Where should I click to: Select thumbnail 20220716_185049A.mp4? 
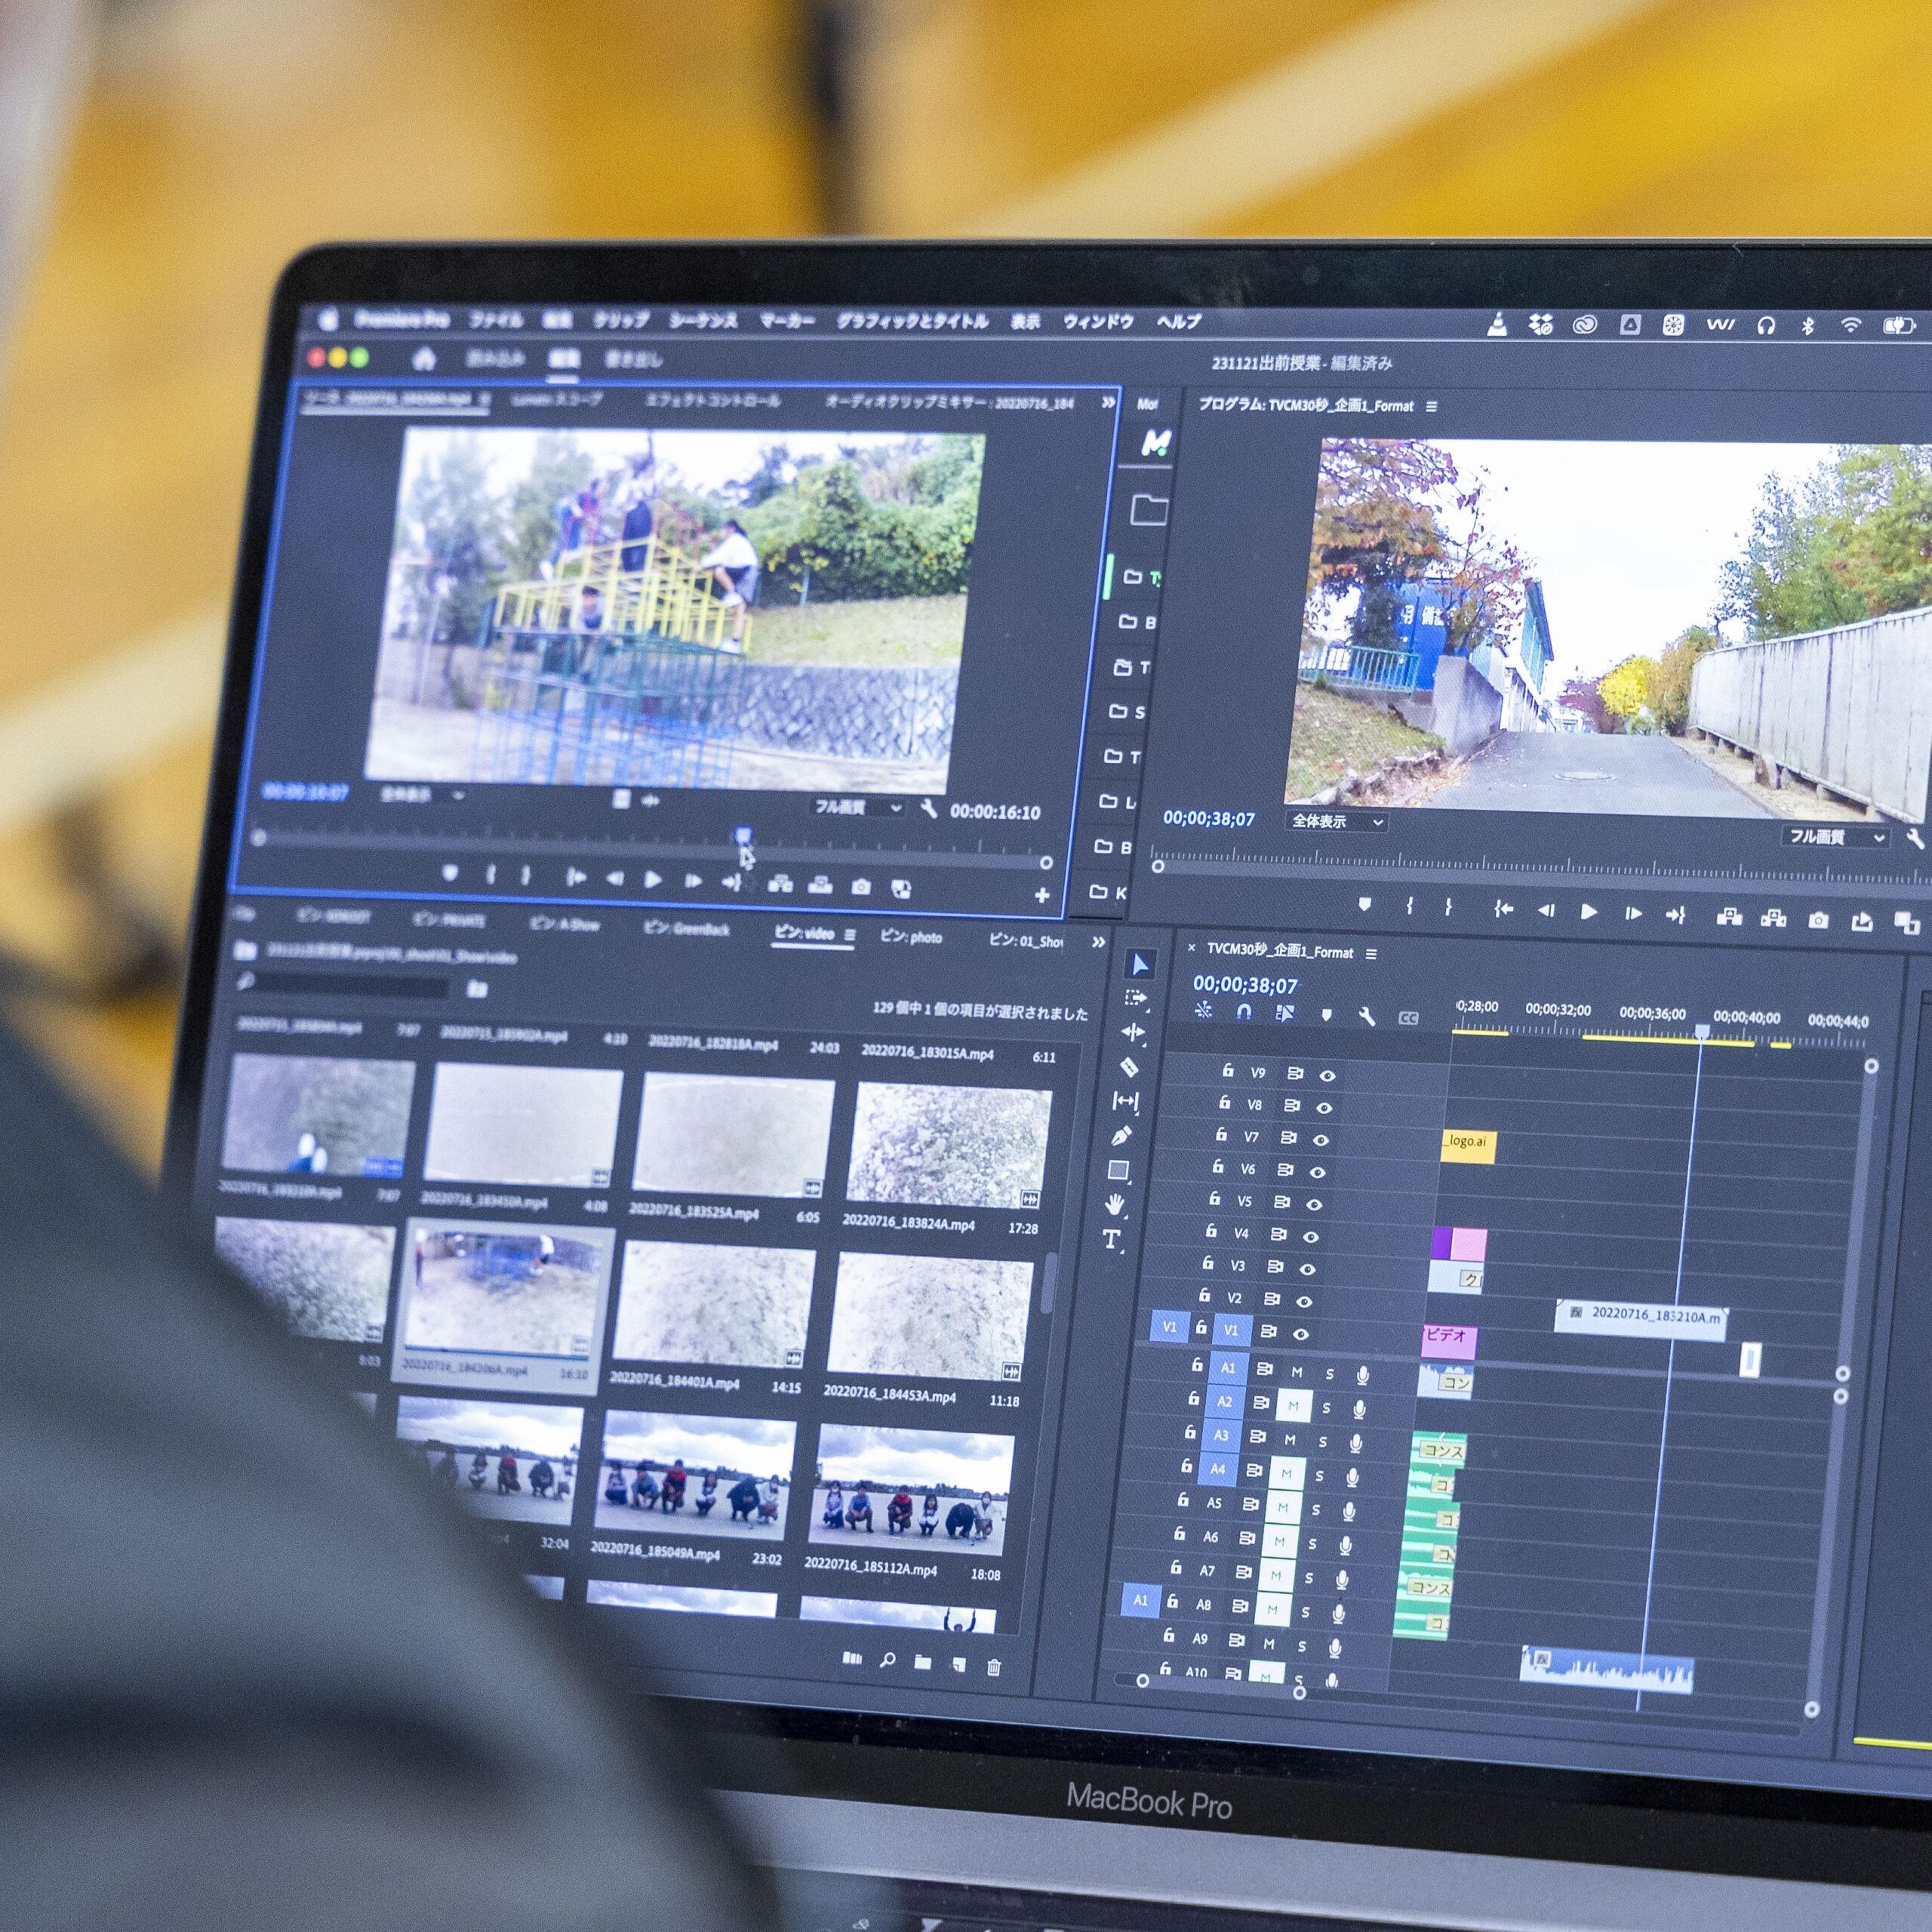695,1475
